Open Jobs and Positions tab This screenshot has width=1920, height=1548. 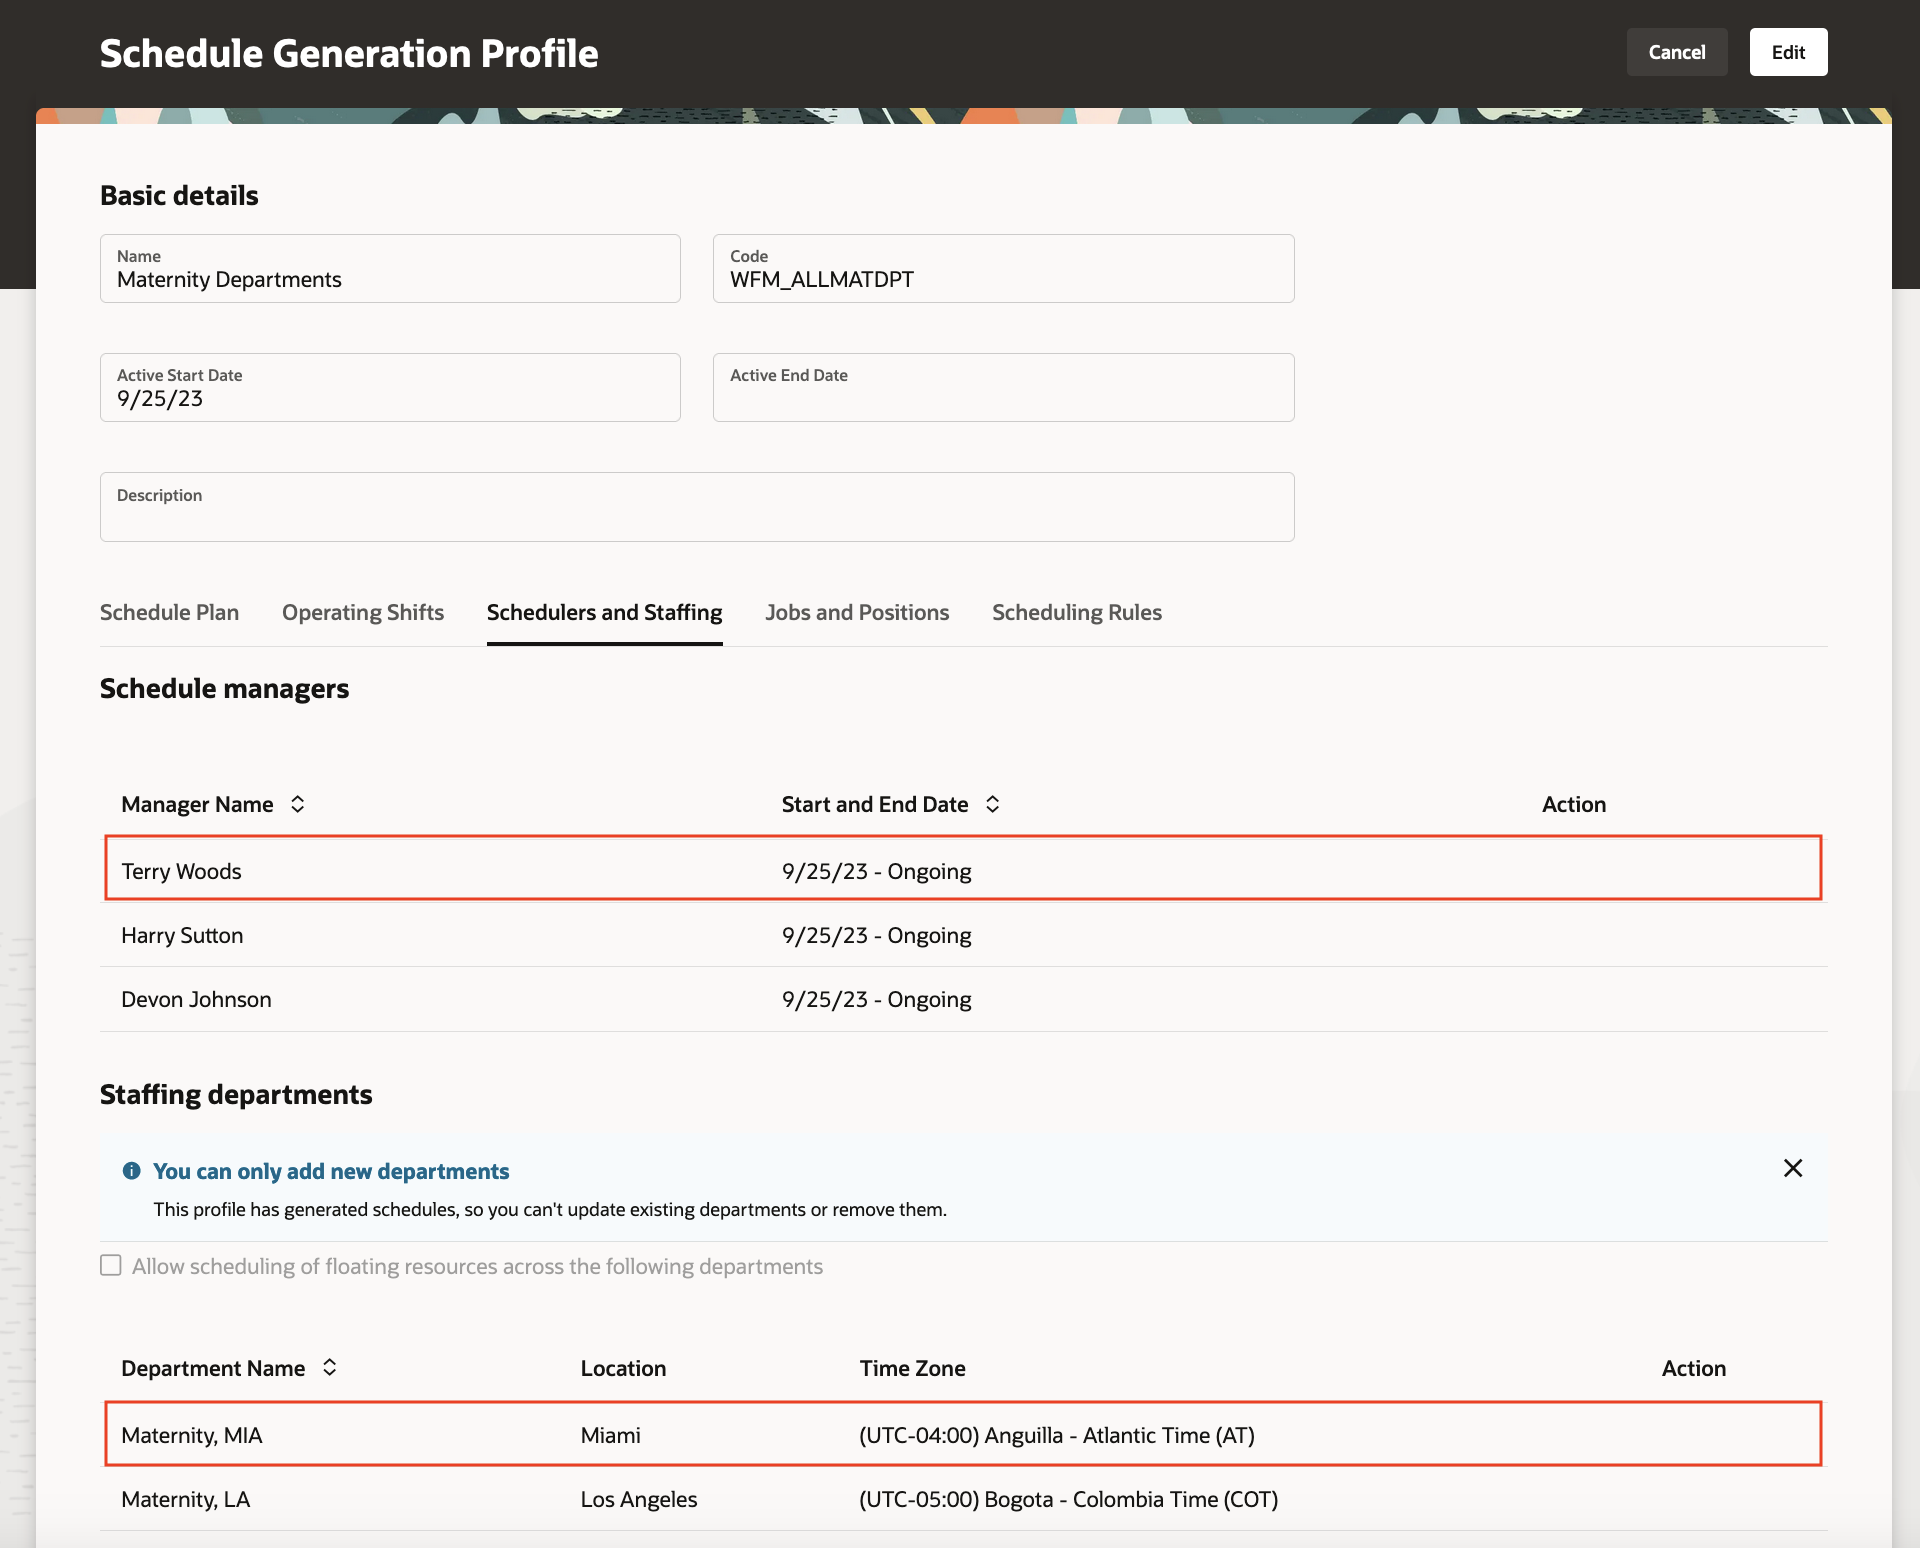tap(857, 612)
